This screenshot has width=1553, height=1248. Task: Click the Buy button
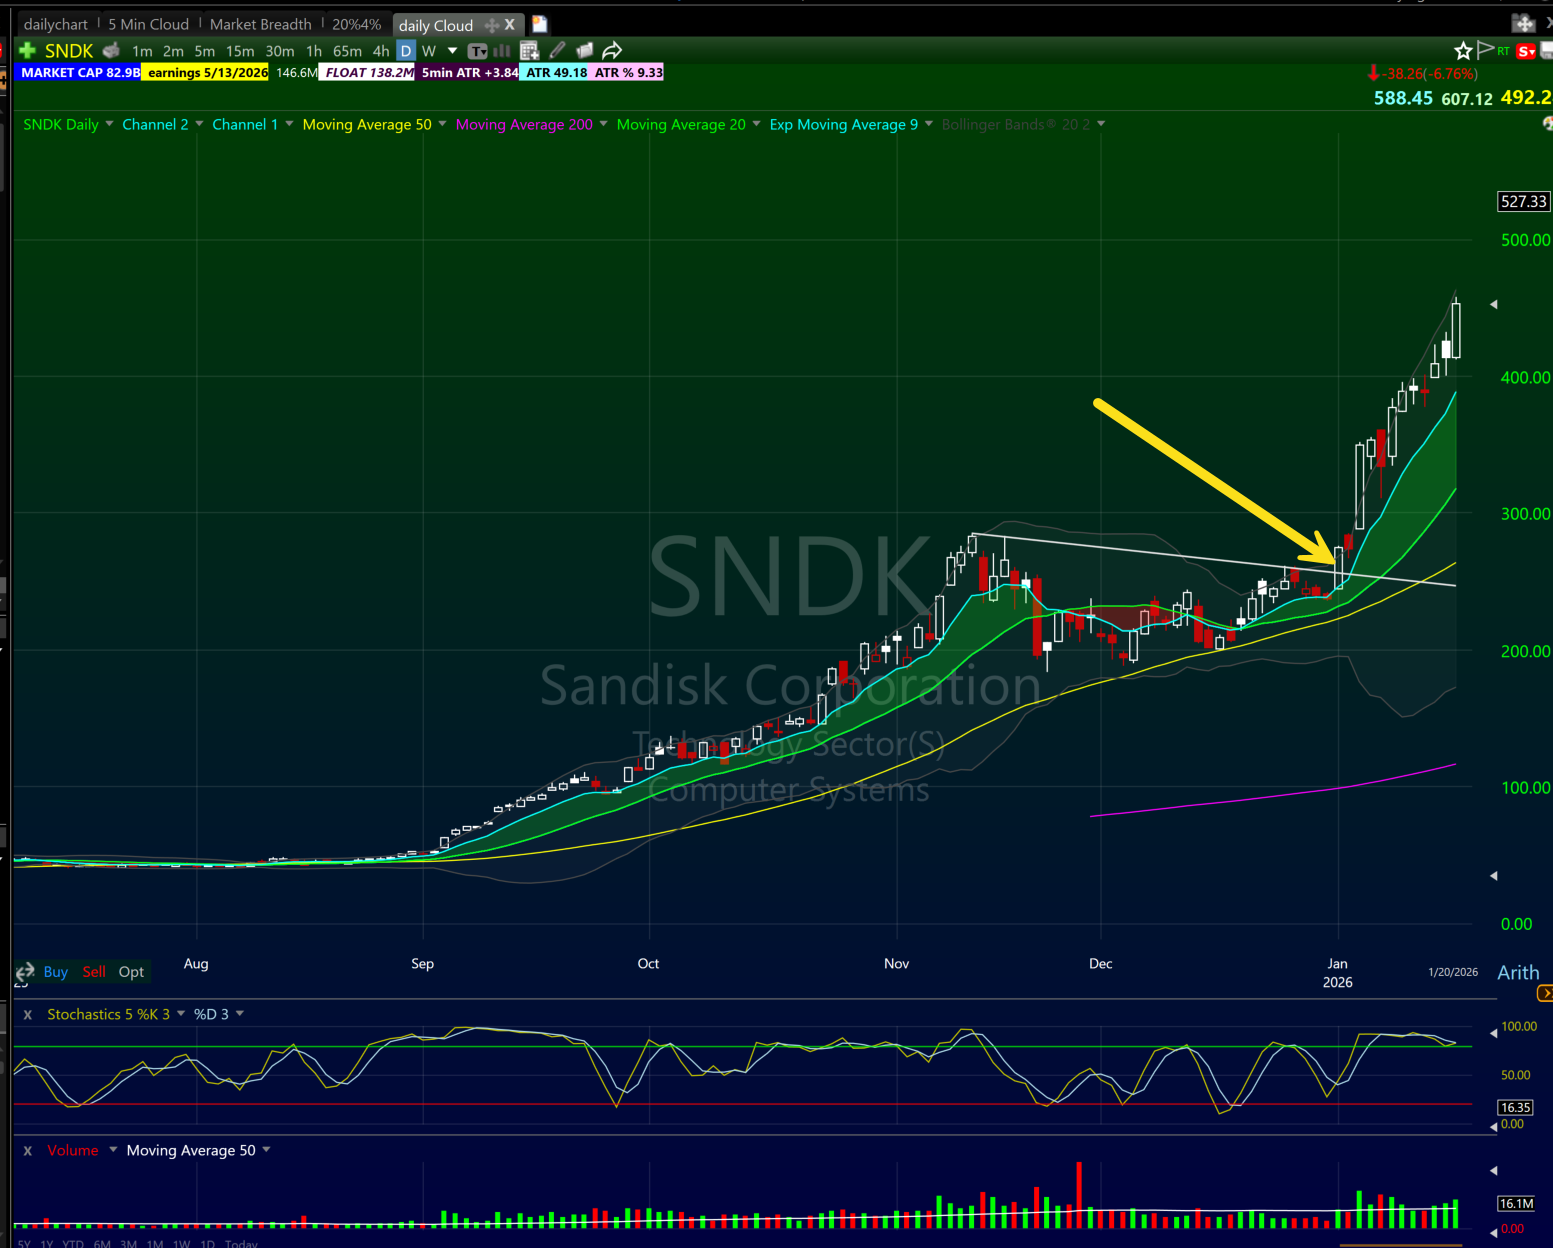tap(56, 972)
